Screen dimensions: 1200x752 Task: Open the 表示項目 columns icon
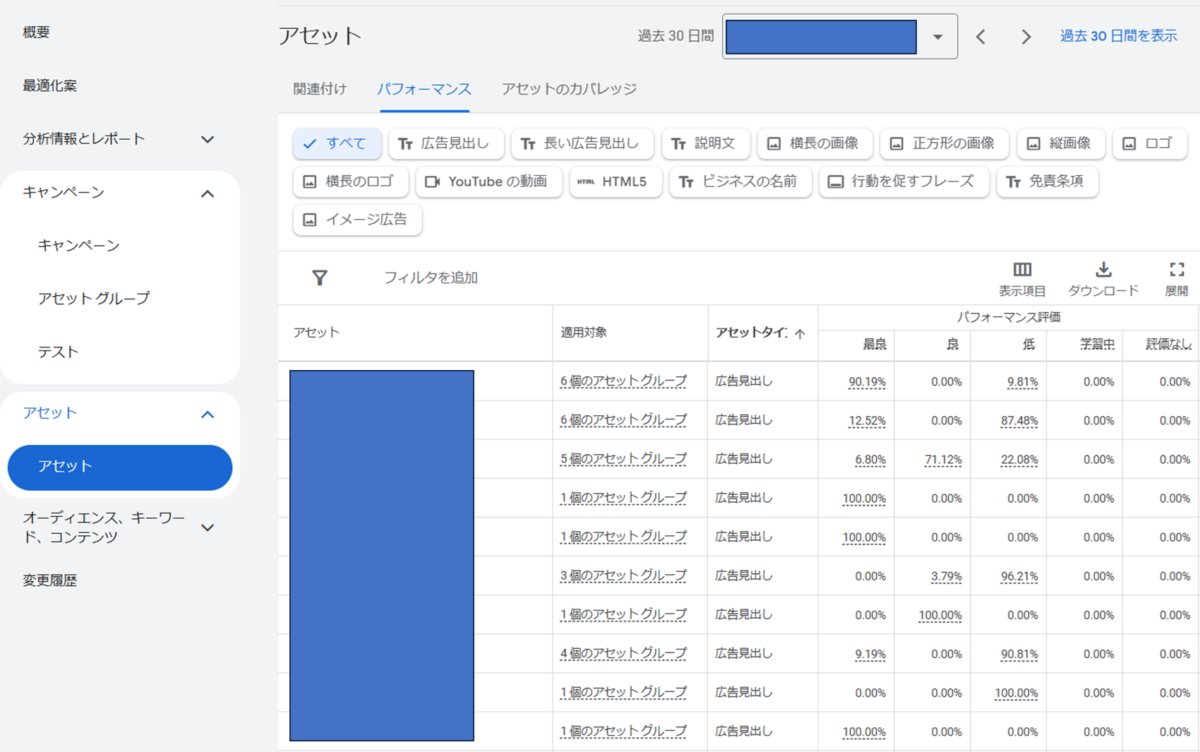[1022, 270]
